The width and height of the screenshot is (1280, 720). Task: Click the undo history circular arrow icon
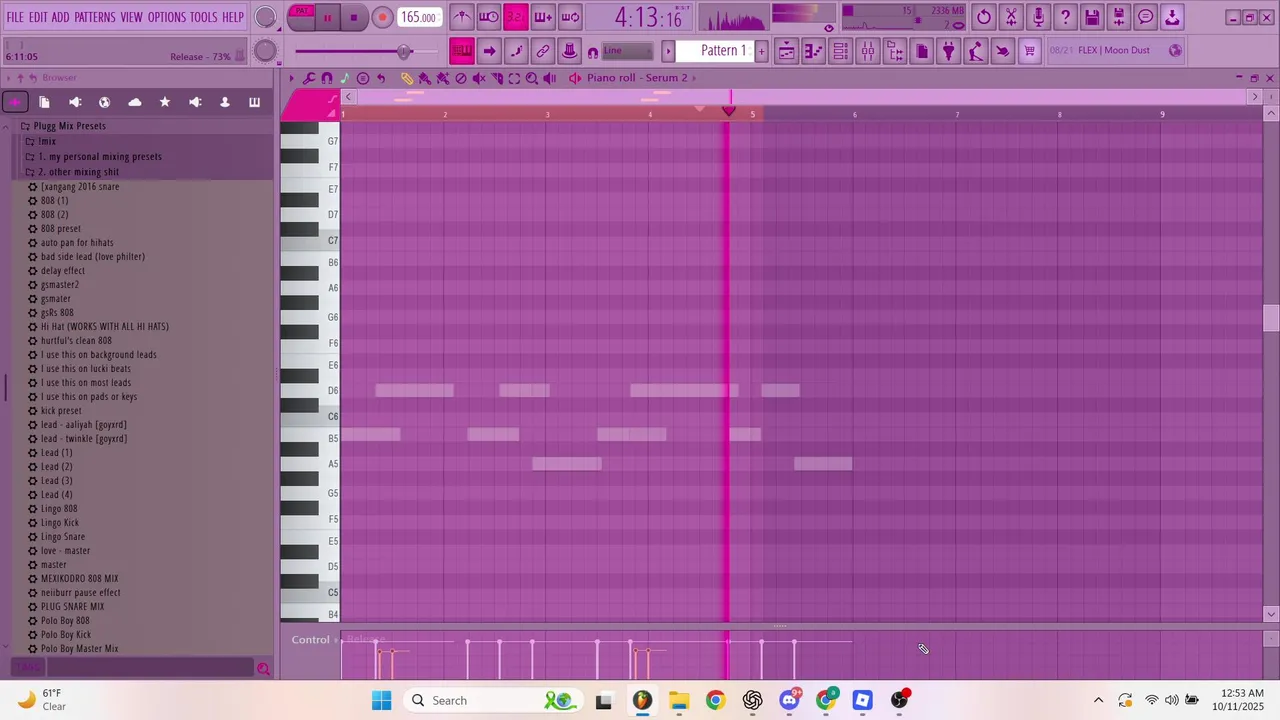[984, 16]
